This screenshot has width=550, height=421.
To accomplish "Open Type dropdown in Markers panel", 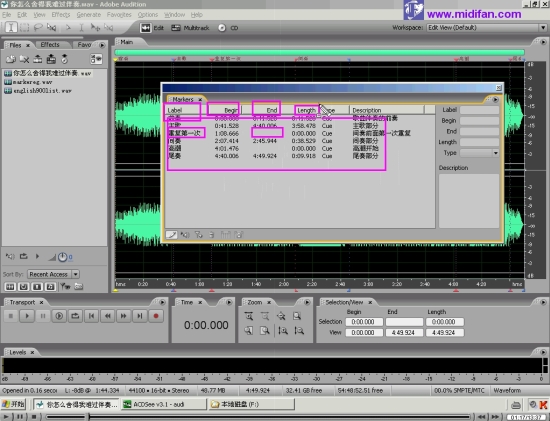I will click(495, 153).
